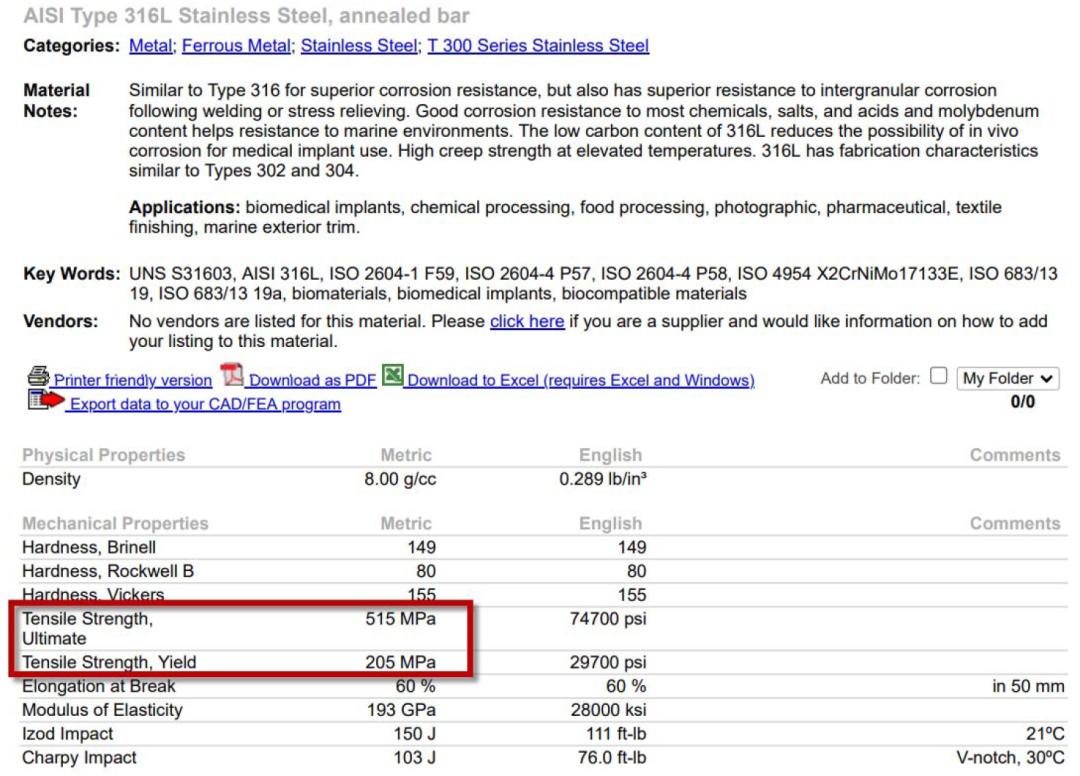Click the Excel icon beside Download to Excel
The width and height of the screenshot is (1080, 776).
pos(393,375)
